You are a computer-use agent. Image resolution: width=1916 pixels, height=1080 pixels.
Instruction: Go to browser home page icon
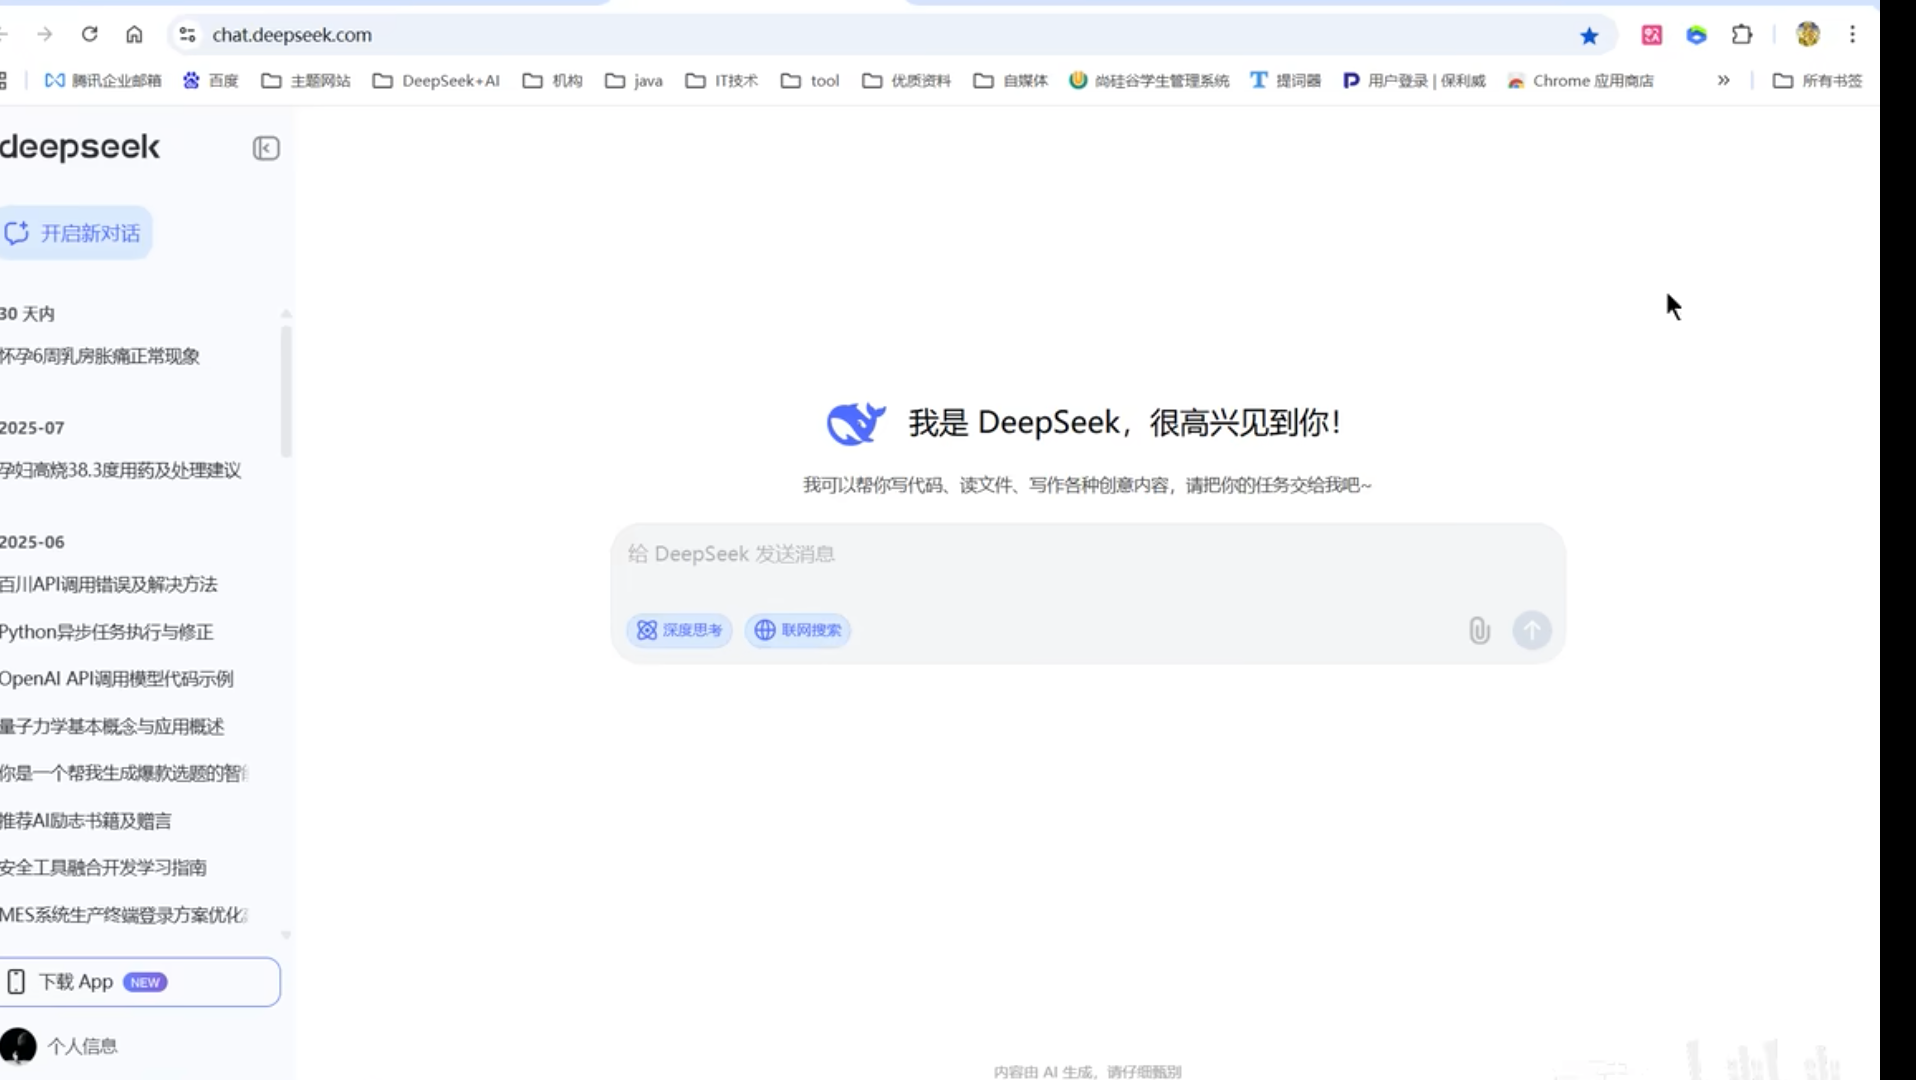tap(134, 35)
